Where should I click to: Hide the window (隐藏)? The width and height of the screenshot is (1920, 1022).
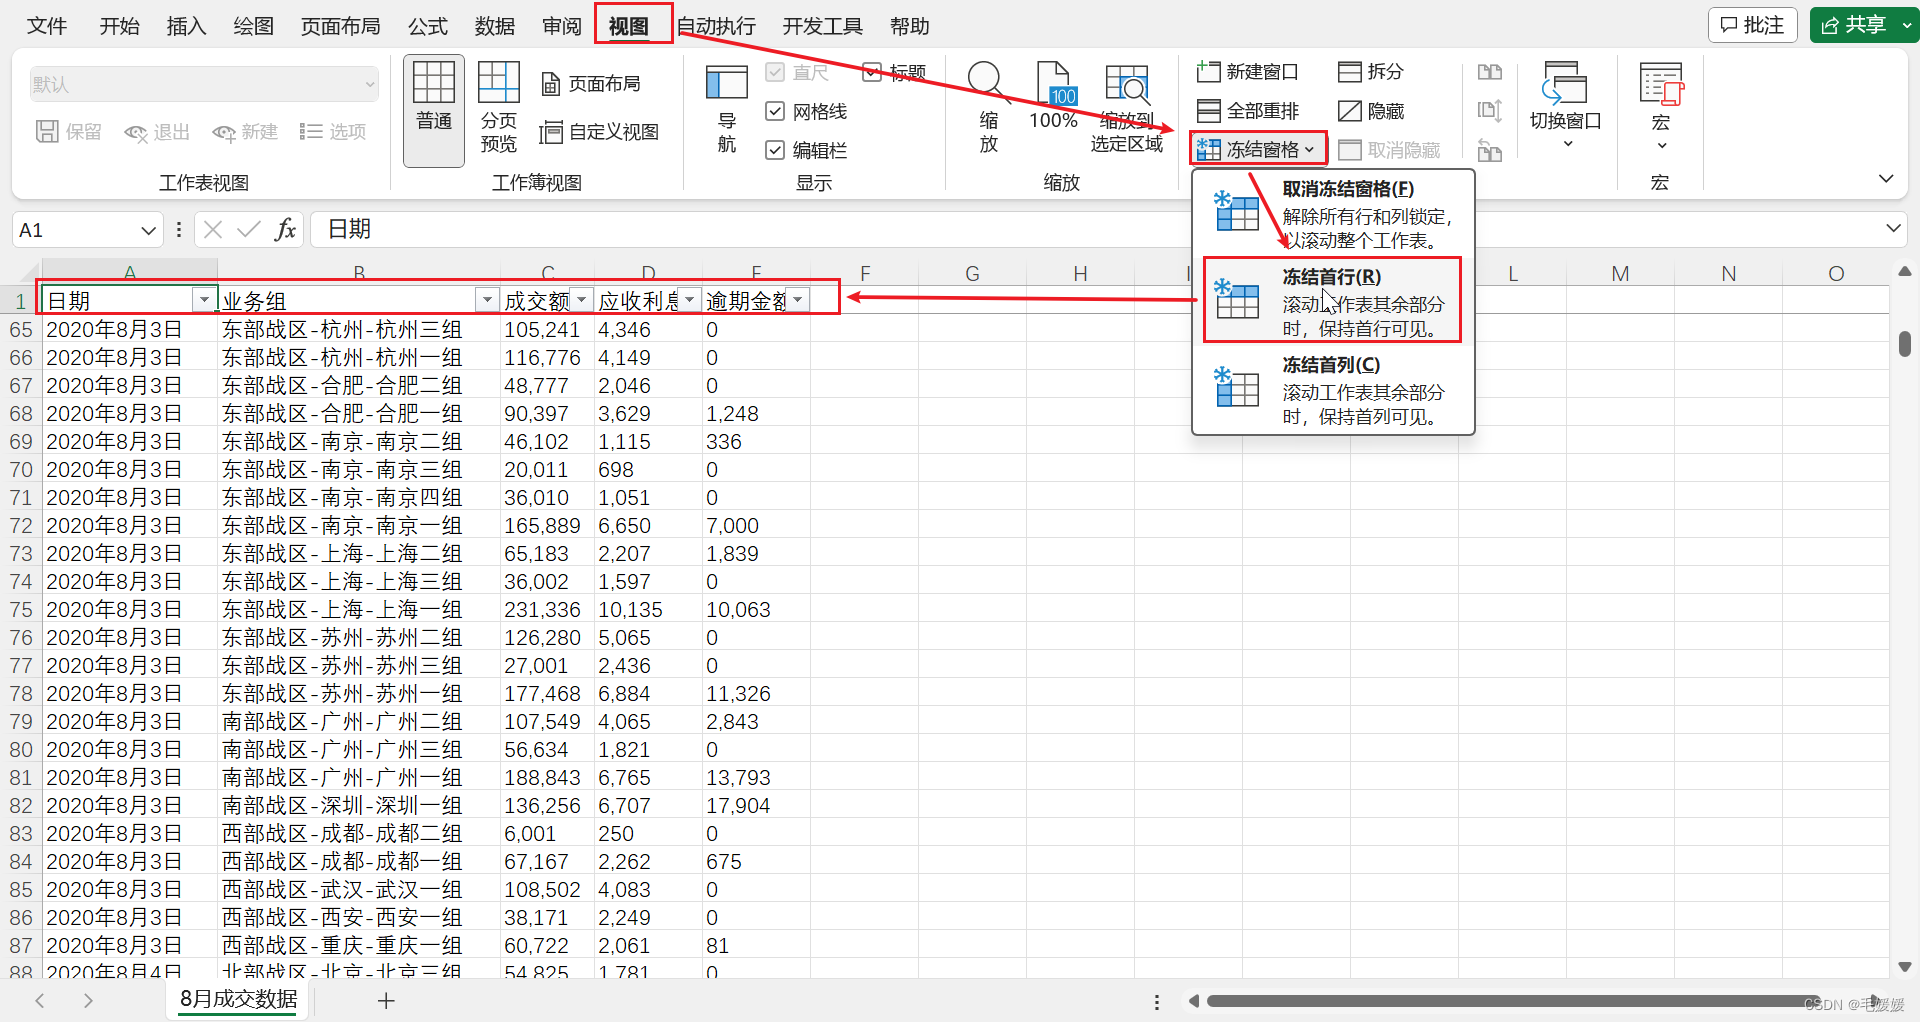(x=1371, y=111)
